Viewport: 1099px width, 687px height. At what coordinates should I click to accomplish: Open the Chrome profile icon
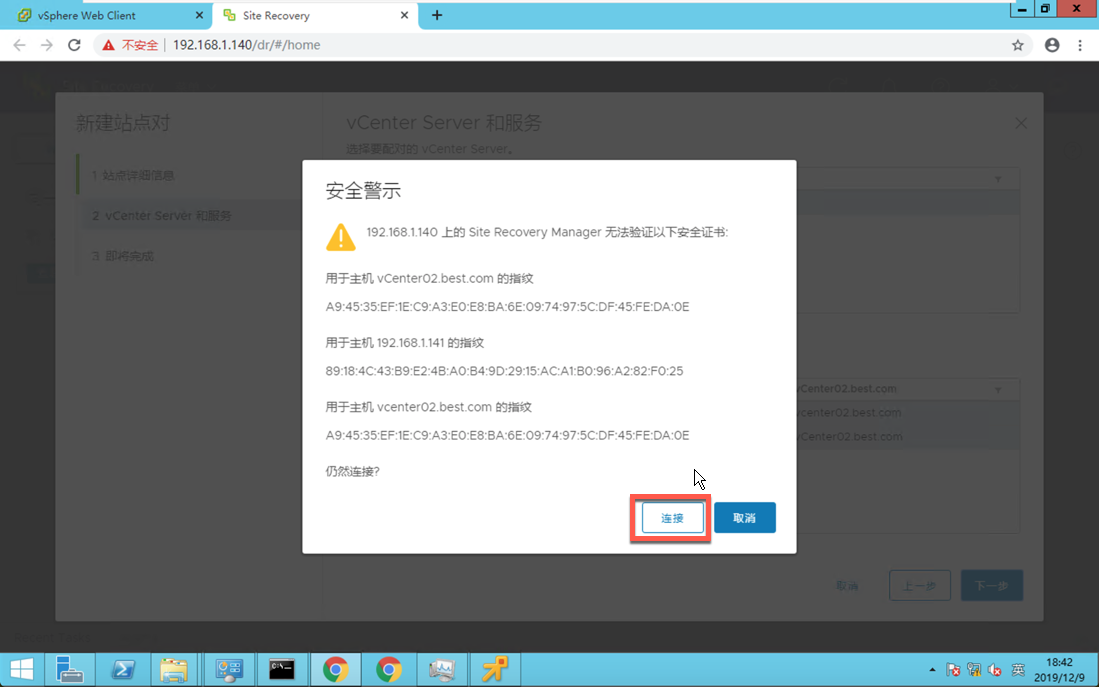[1052, 45]
